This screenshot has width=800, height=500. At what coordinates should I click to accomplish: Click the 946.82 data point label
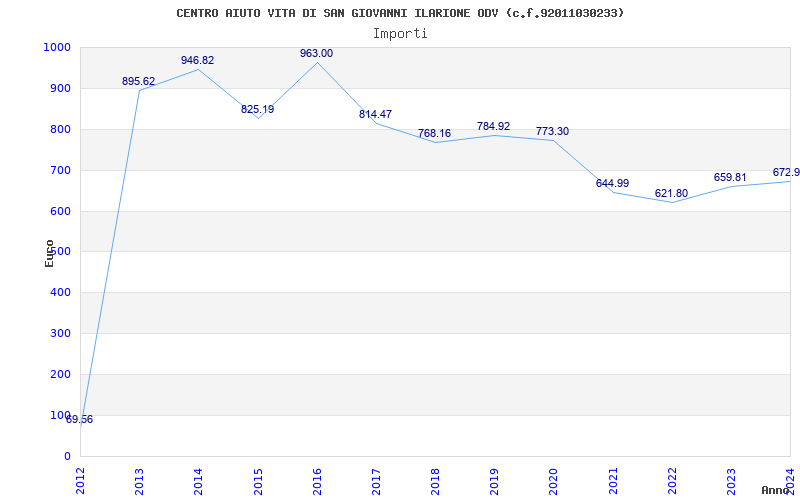197,60
